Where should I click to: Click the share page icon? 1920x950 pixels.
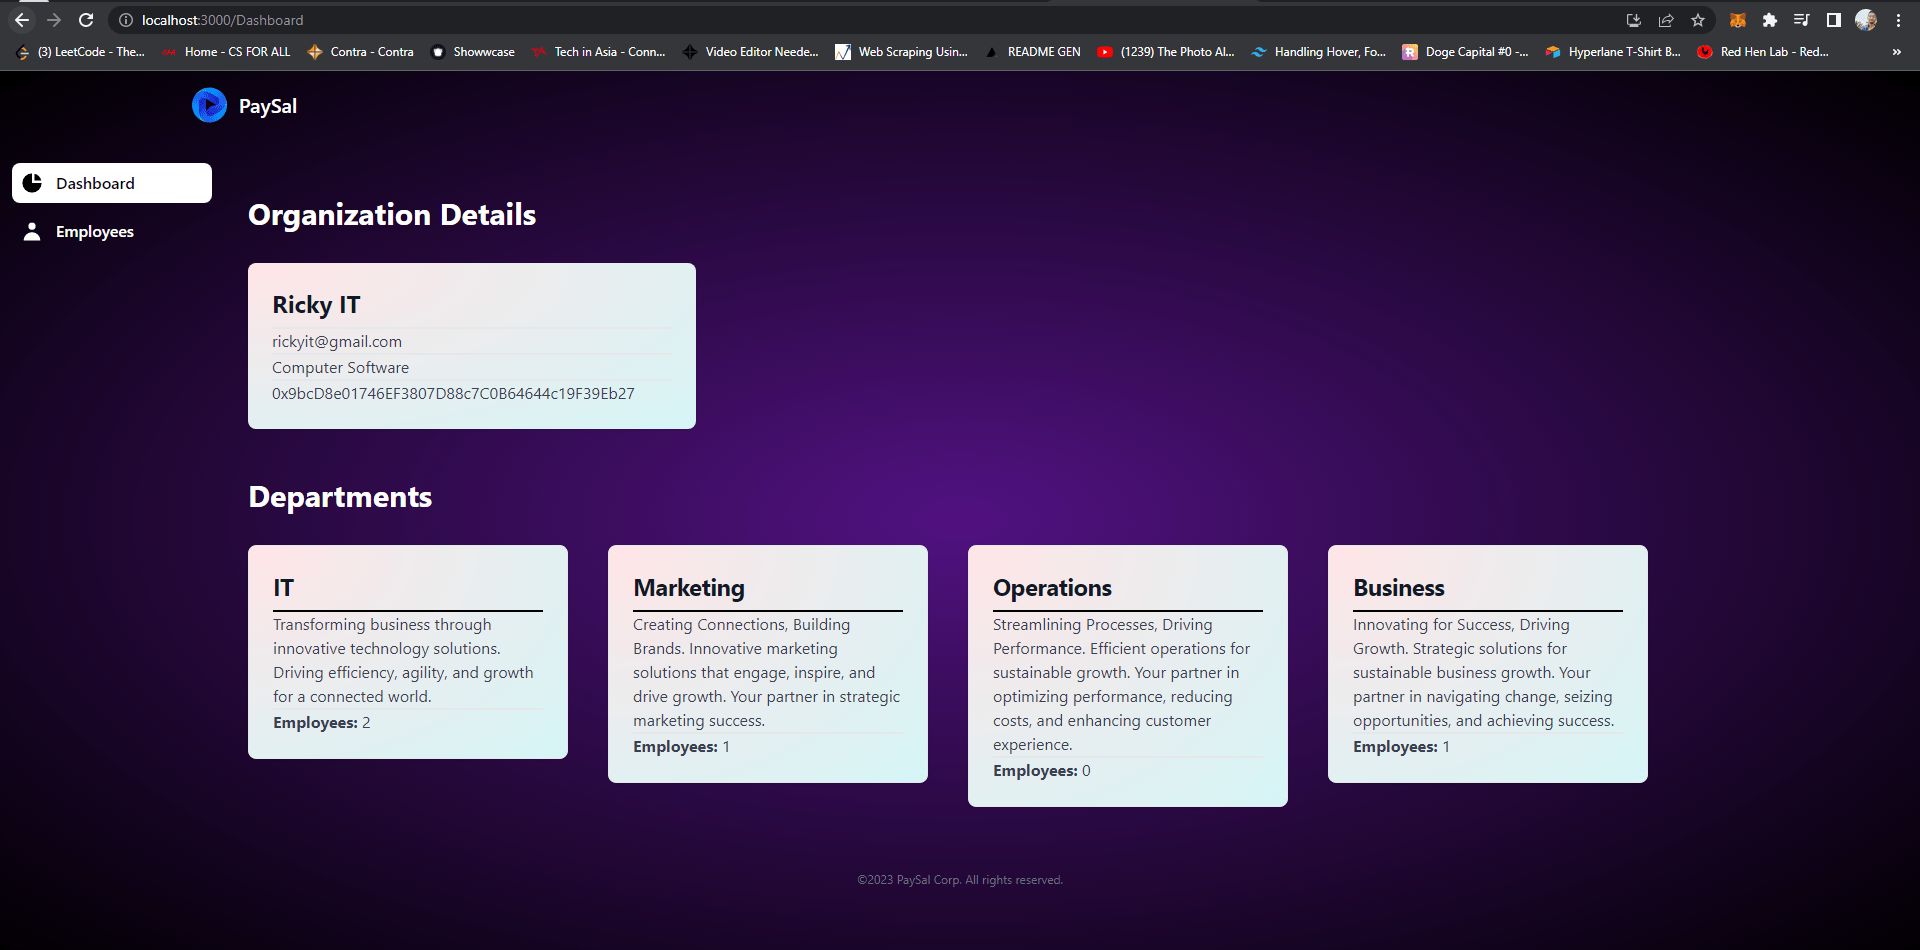[1666, 20]
